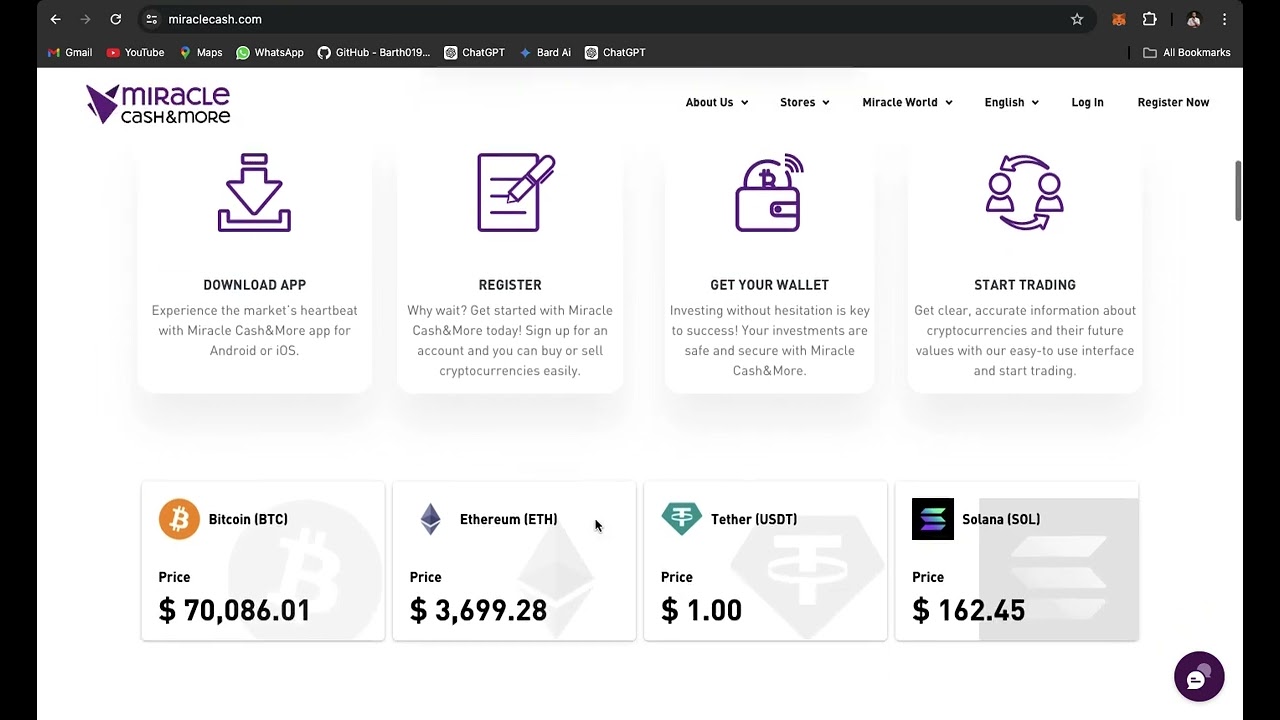Click the Register document pencil icon
This screenshot has width=1280, height=720.
pyautogui.click(x=515, y=192)
